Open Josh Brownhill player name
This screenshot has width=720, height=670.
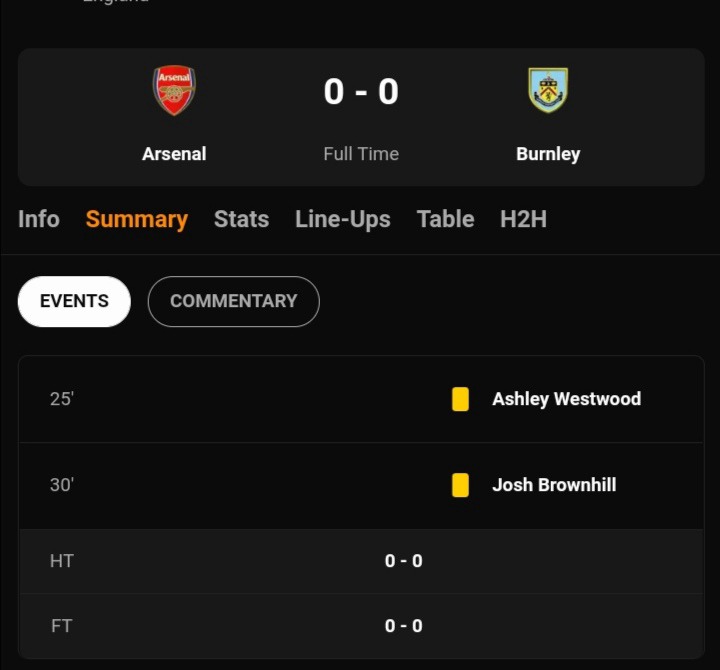[x=554, y=485]
